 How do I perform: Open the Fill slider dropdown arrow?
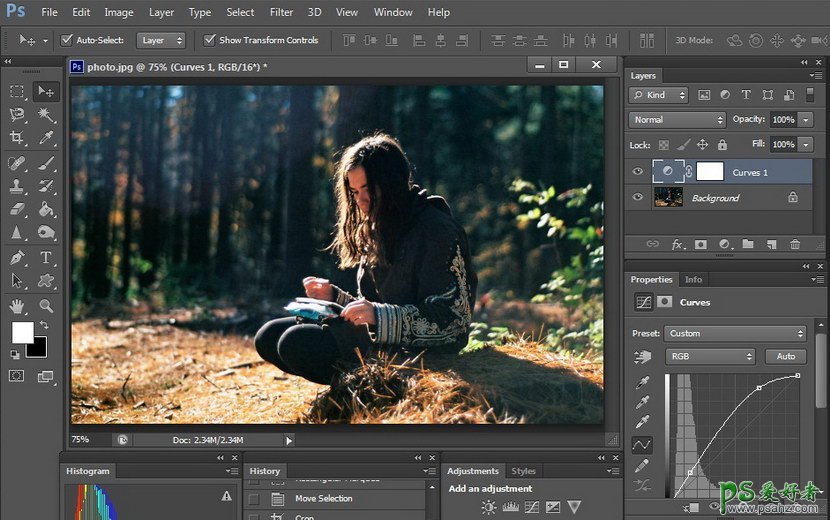(806, 144)
